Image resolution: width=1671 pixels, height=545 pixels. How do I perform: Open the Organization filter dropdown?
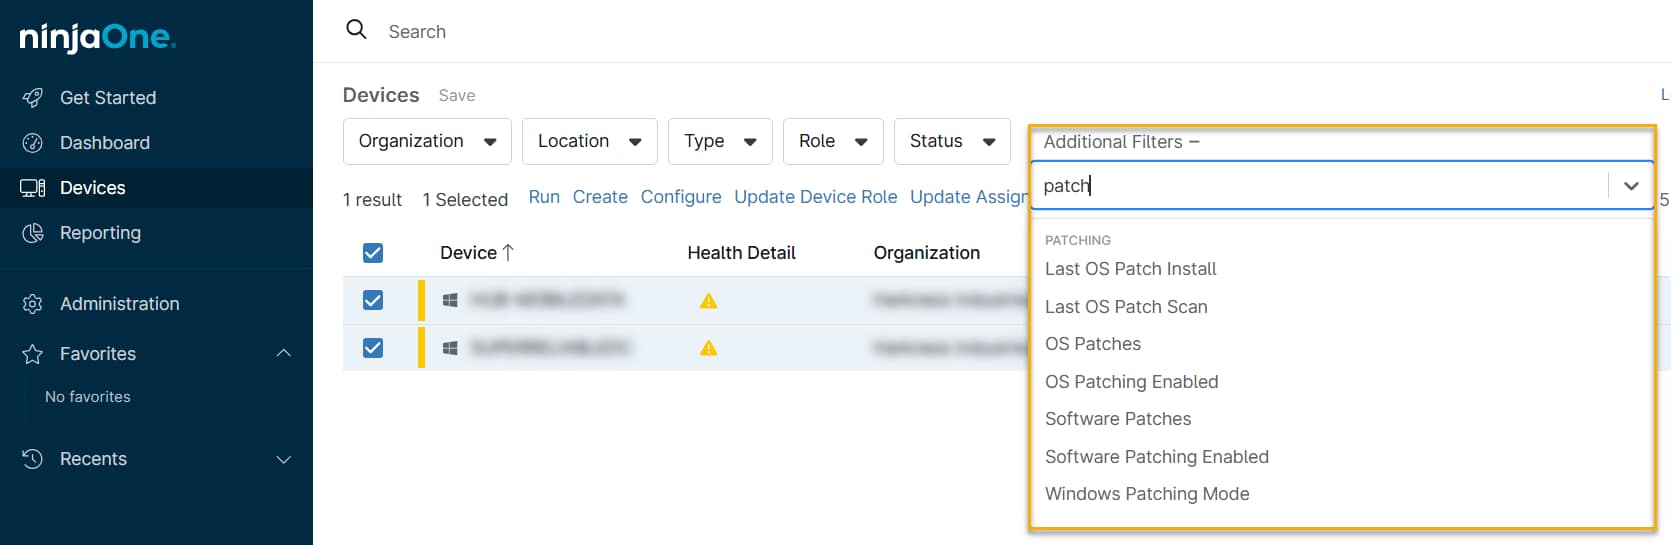427,141
